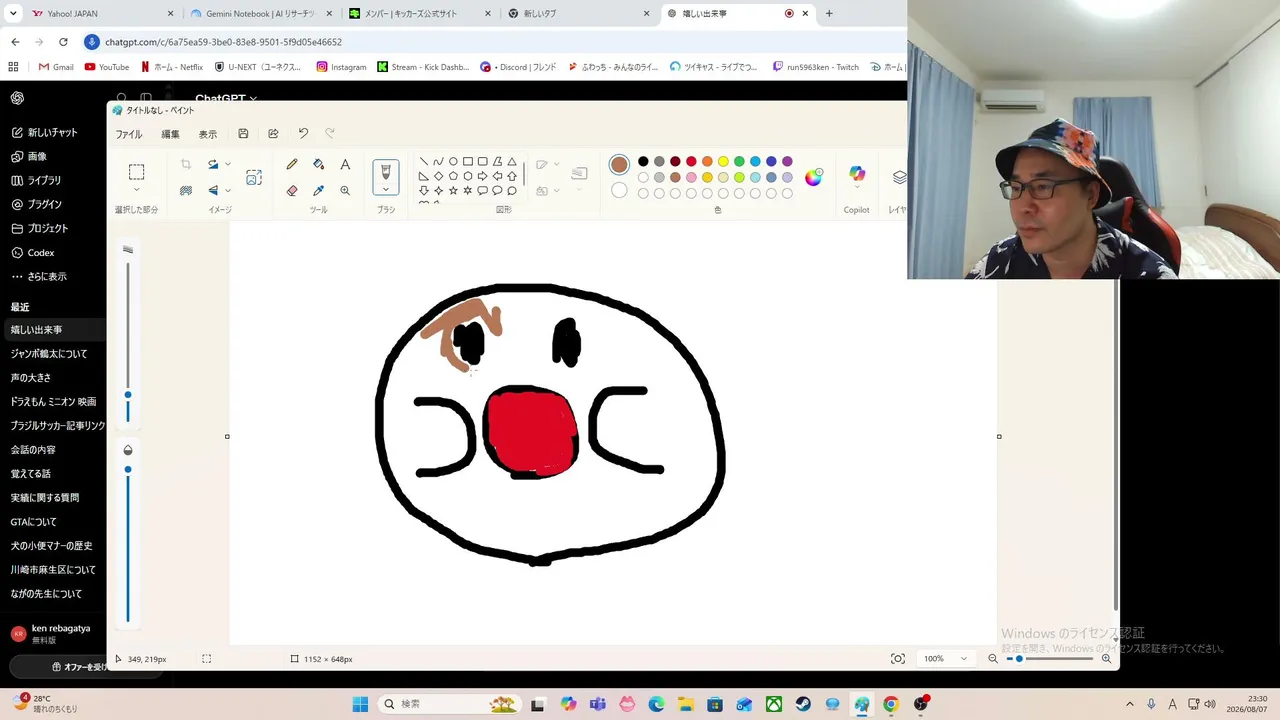Click the Fit to window icon

tap(898, 659)
